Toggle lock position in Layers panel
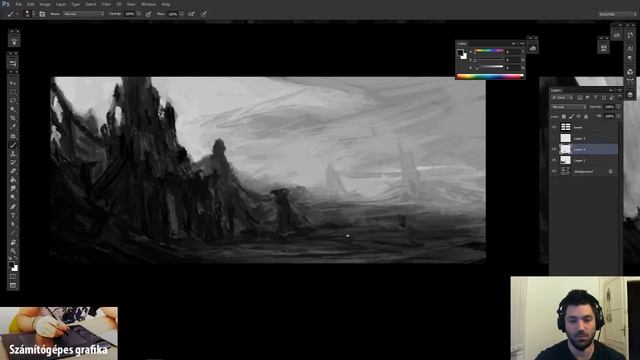Screen dimensions: 640x360 (579, 117)
